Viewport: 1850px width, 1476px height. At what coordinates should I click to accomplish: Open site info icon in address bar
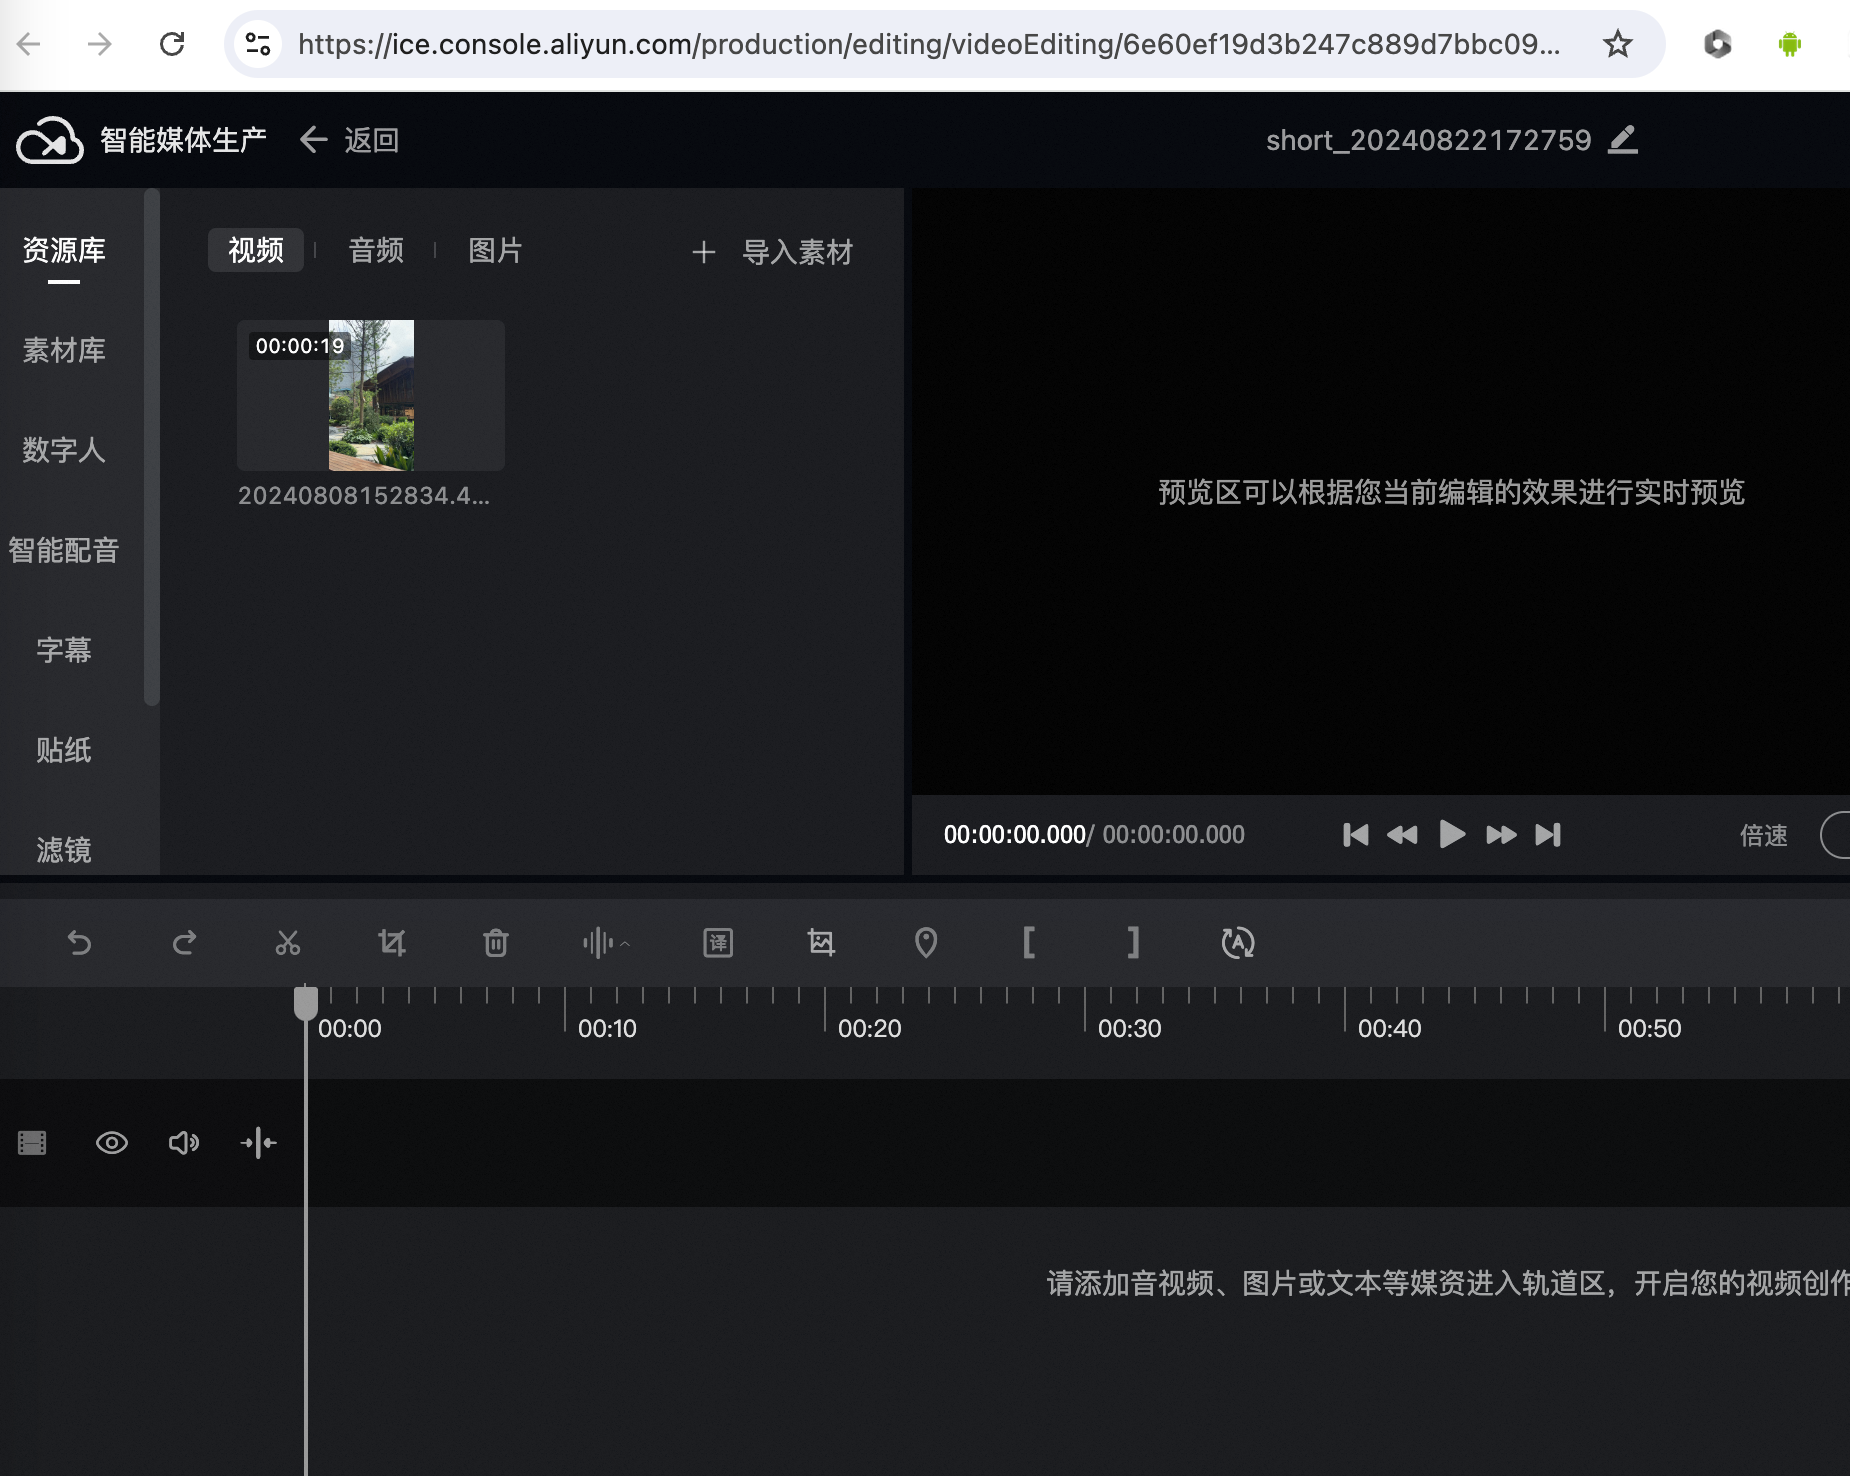point(258,44)
